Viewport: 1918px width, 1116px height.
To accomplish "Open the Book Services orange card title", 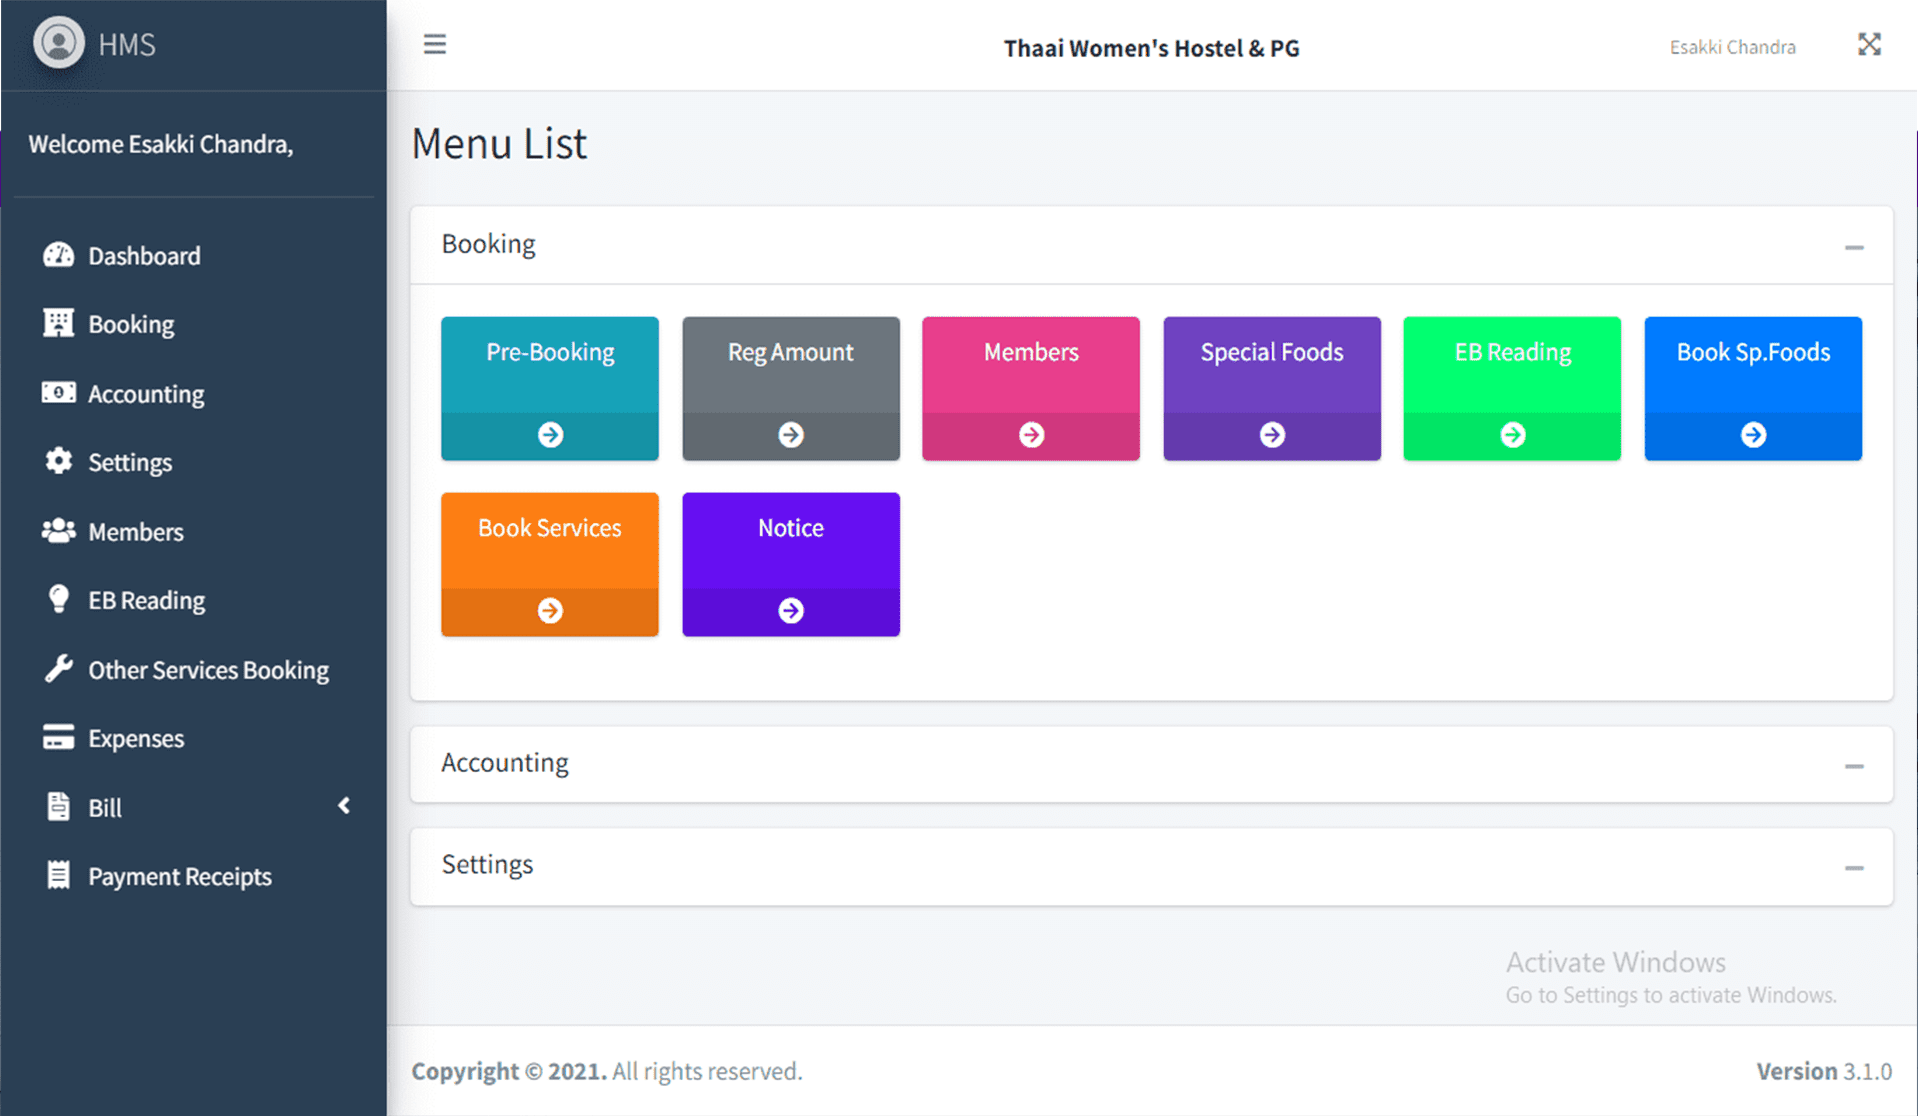I will [550, 528].
